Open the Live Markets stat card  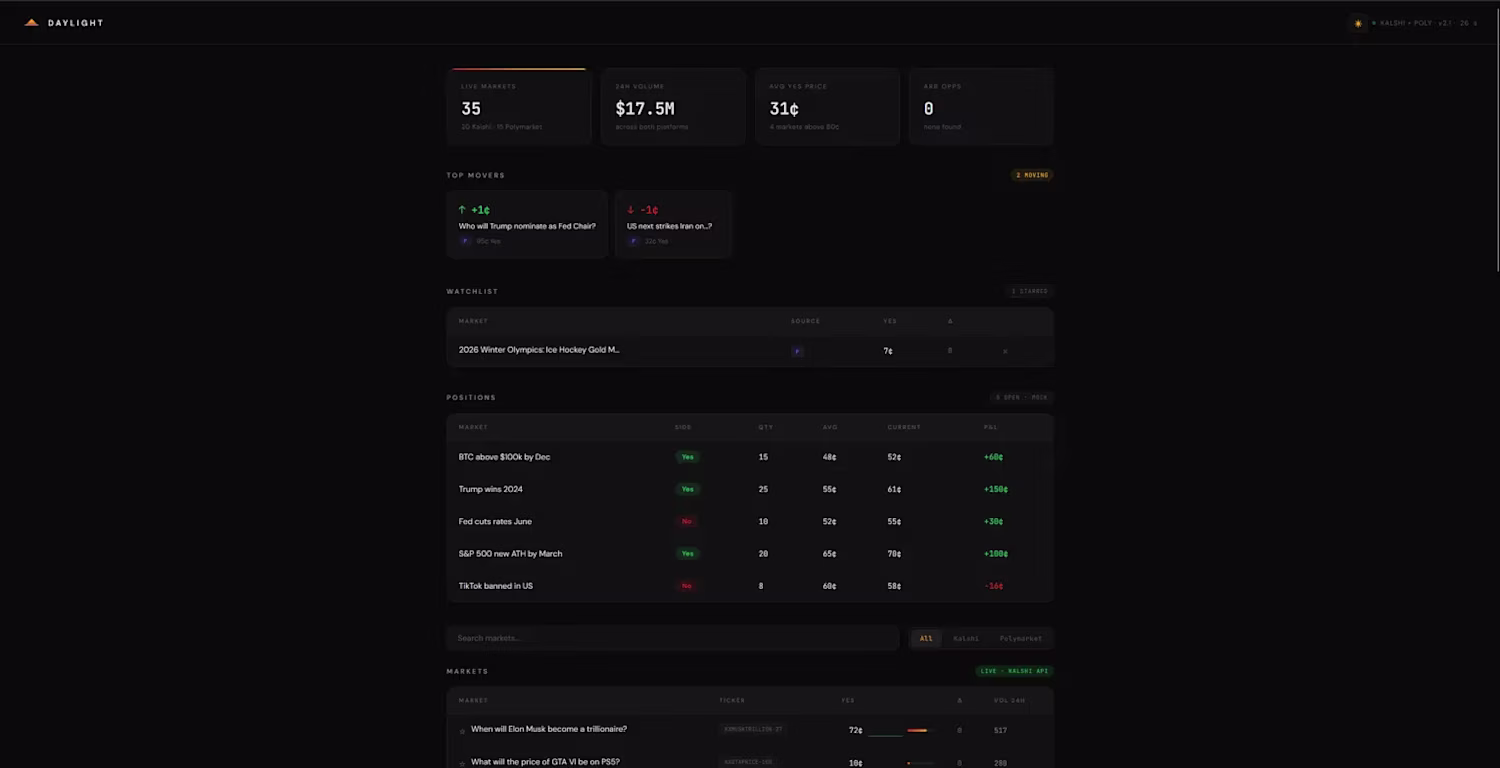(x=518, y=107)
